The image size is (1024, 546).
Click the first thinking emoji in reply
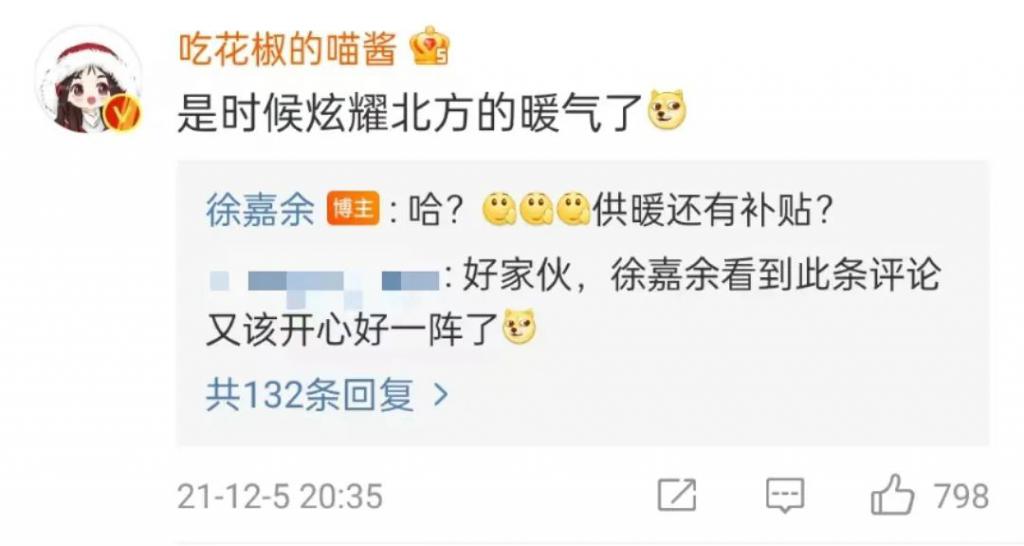499,210
